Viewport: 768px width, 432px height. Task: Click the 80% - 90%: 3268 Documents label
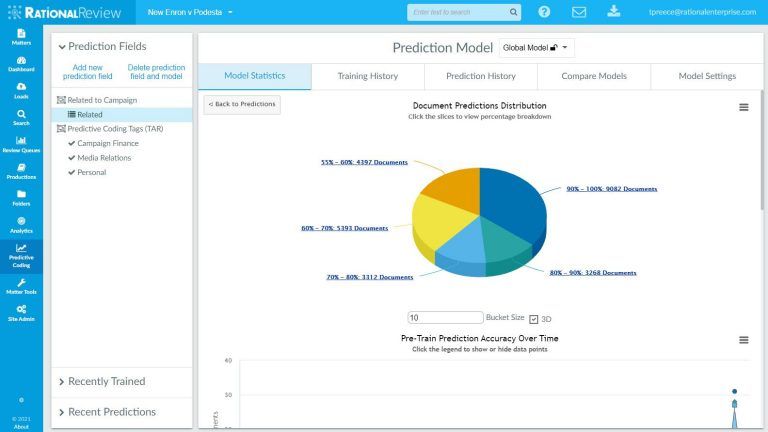[593, 273]
